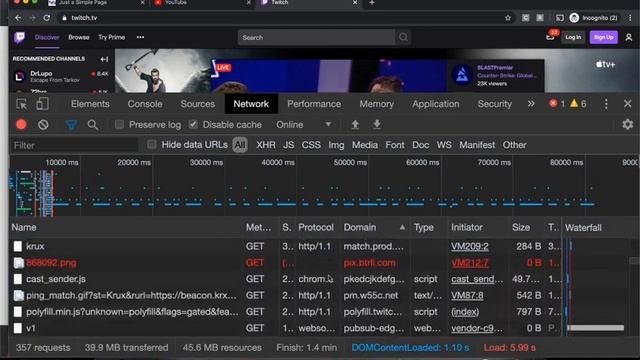The image size is (640, 360).
Task: Bookmark this page with the star
Action: (x=508, y=18)
